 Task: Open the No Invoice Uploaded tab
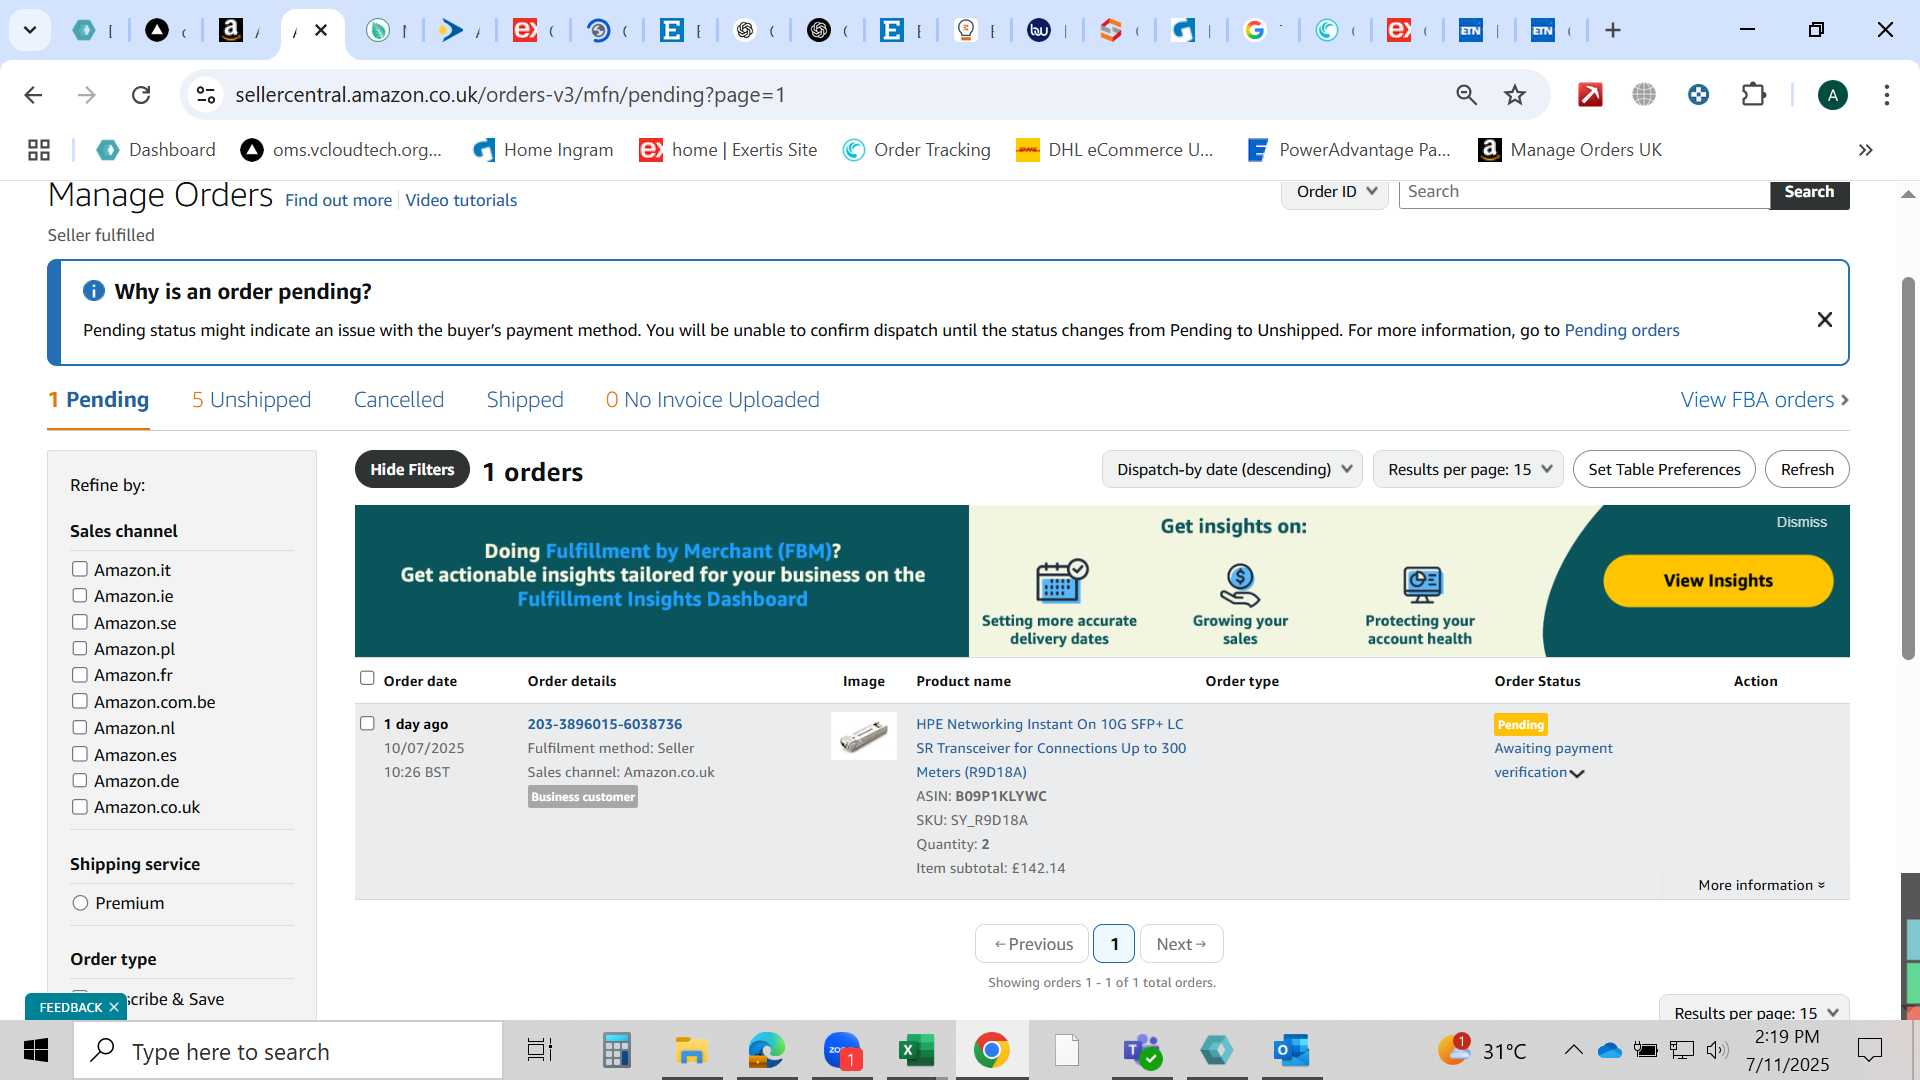point(712,400)
